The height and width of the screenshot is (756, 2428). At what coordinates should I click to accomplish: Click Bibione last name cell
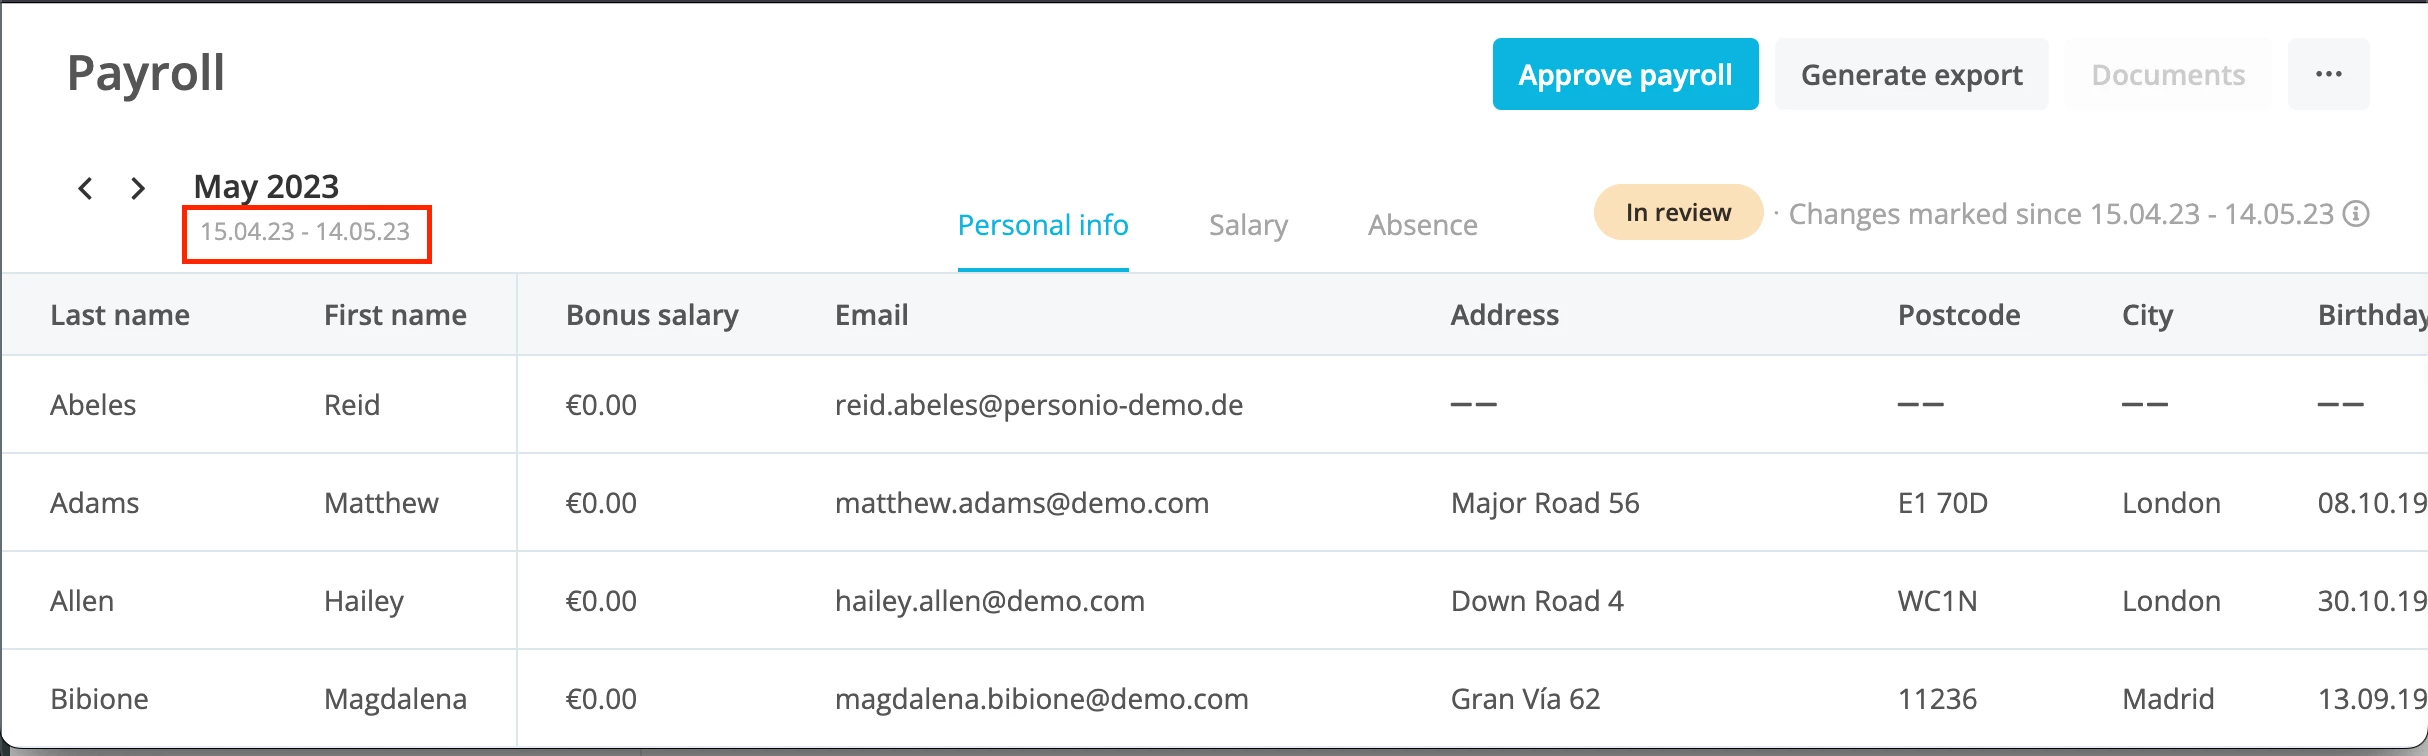[x=99, y=699]
